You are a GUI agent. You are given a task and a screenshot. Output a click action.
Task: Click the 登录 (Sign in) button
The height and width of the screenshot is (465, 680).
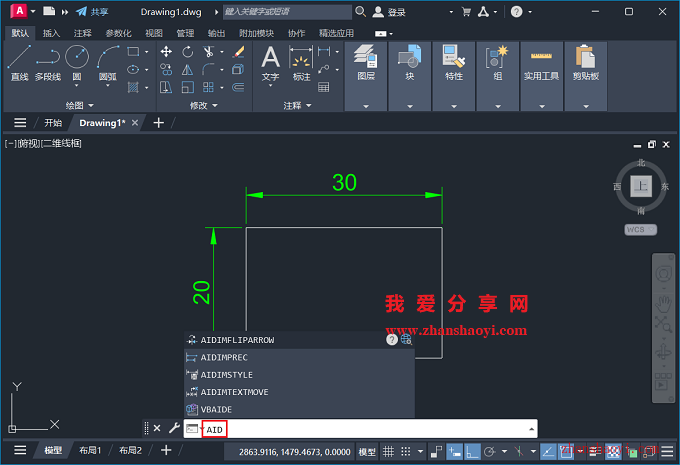pyautogui.click(x=389, y=12)
